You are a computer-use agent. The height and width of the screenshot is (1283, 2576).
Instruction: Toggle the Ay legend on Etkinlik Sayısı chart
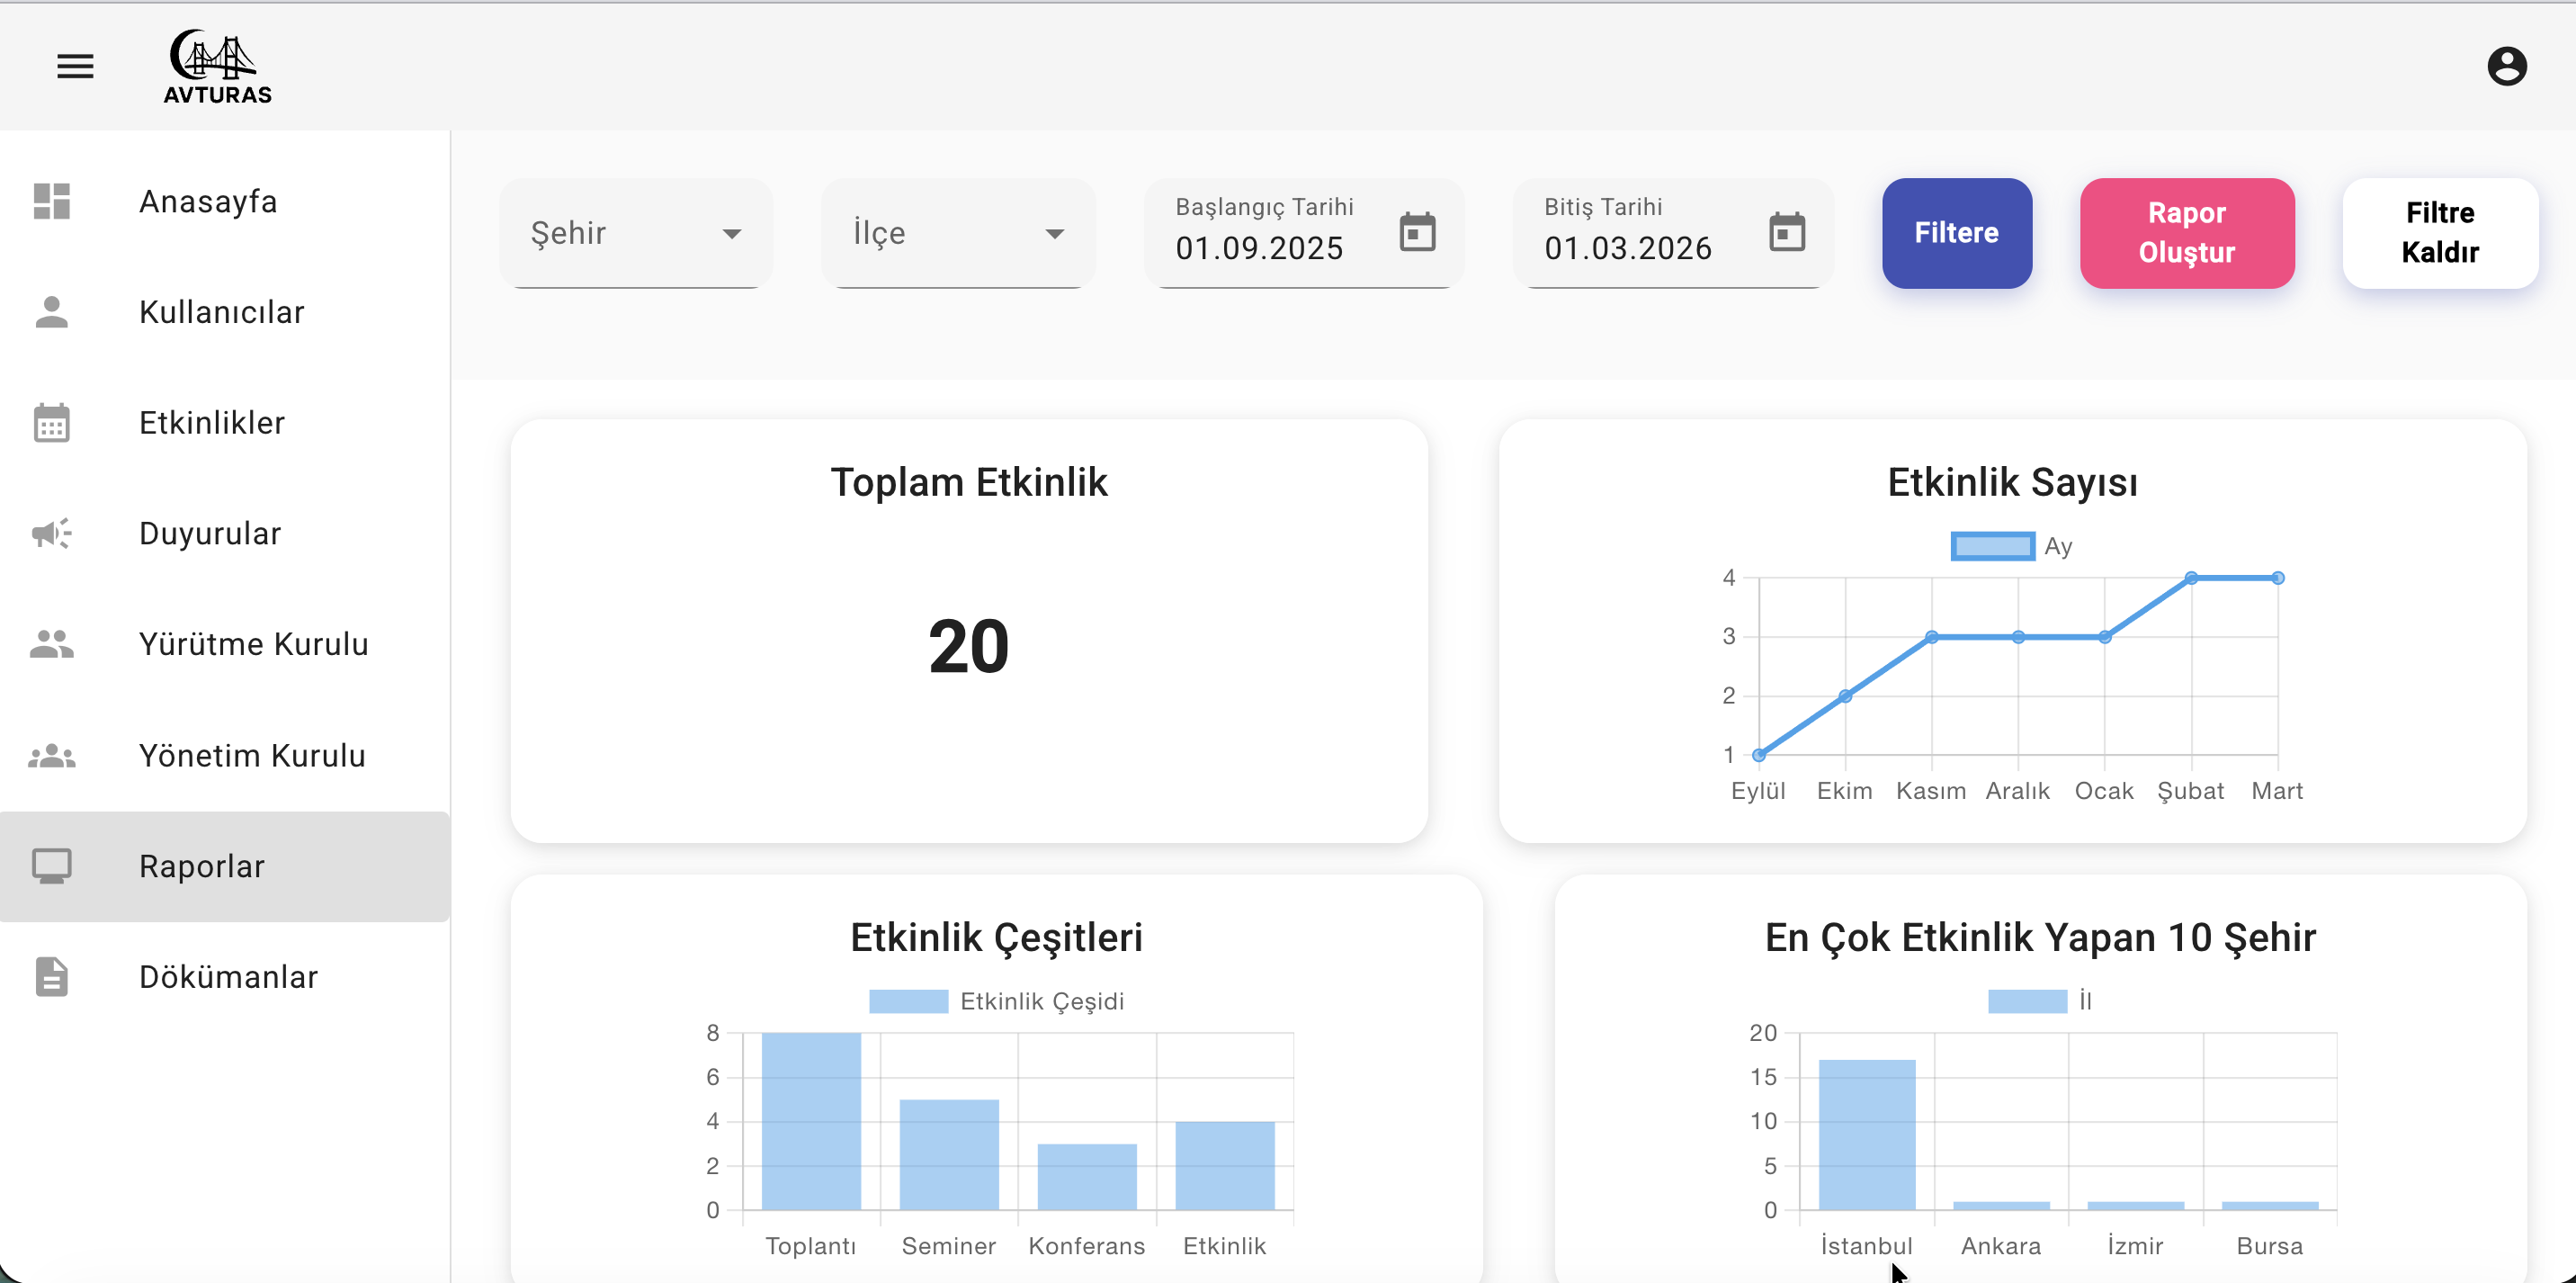(x=2009, y=545)
